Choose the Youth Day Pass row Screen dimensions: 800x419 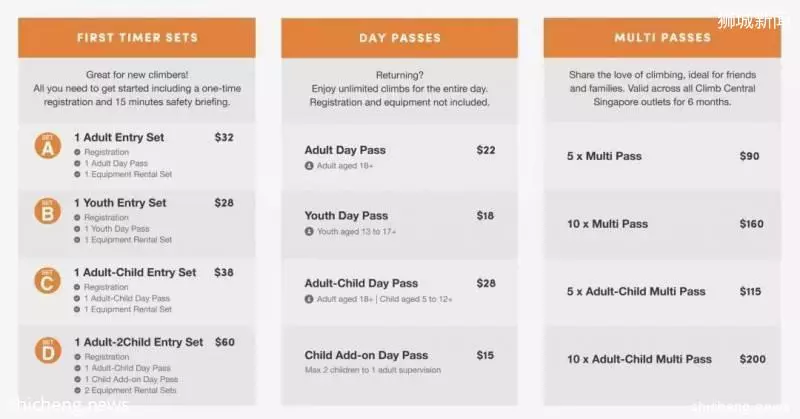pyautogui.click(x=399, y=224)
